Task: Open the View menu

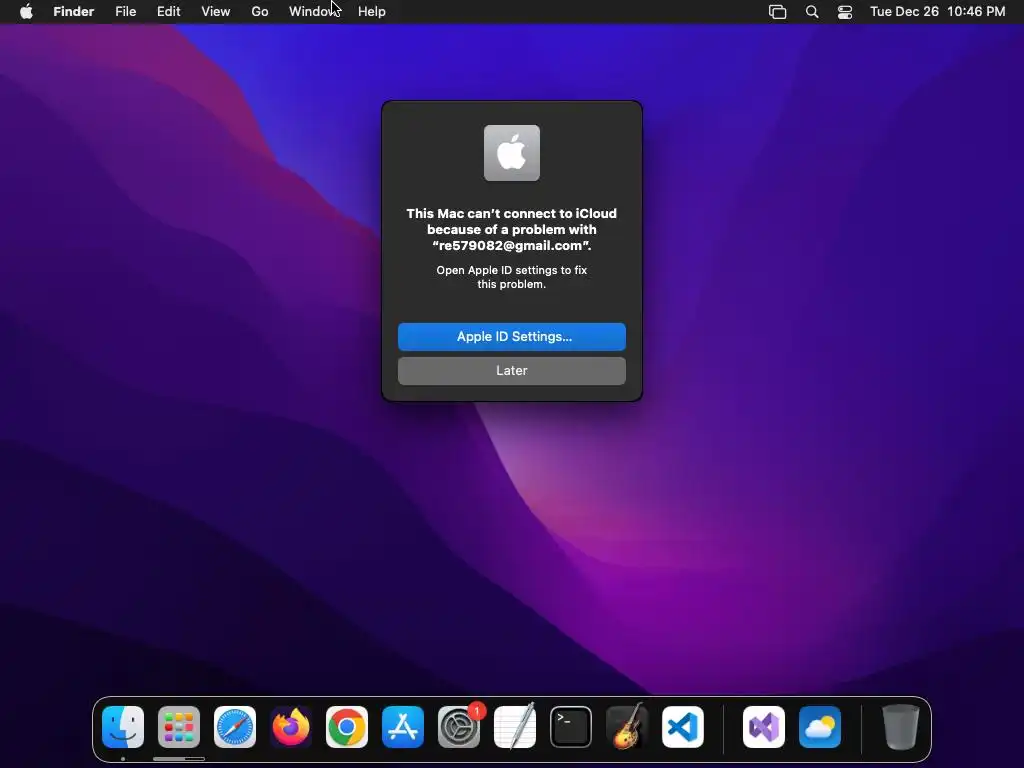Action: (216, 12)
